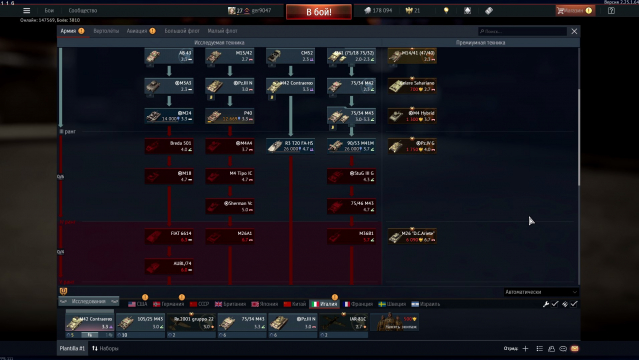The height and width of the screenshot is (360, 639).
Task: Open the squad mail envelope icon
Action: coord(575,349)
